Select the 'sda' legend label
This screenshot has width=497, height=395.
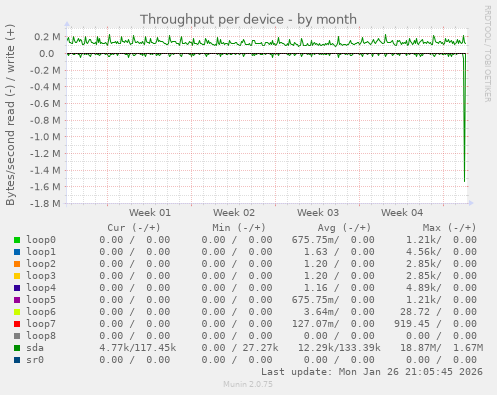[35, 348]
